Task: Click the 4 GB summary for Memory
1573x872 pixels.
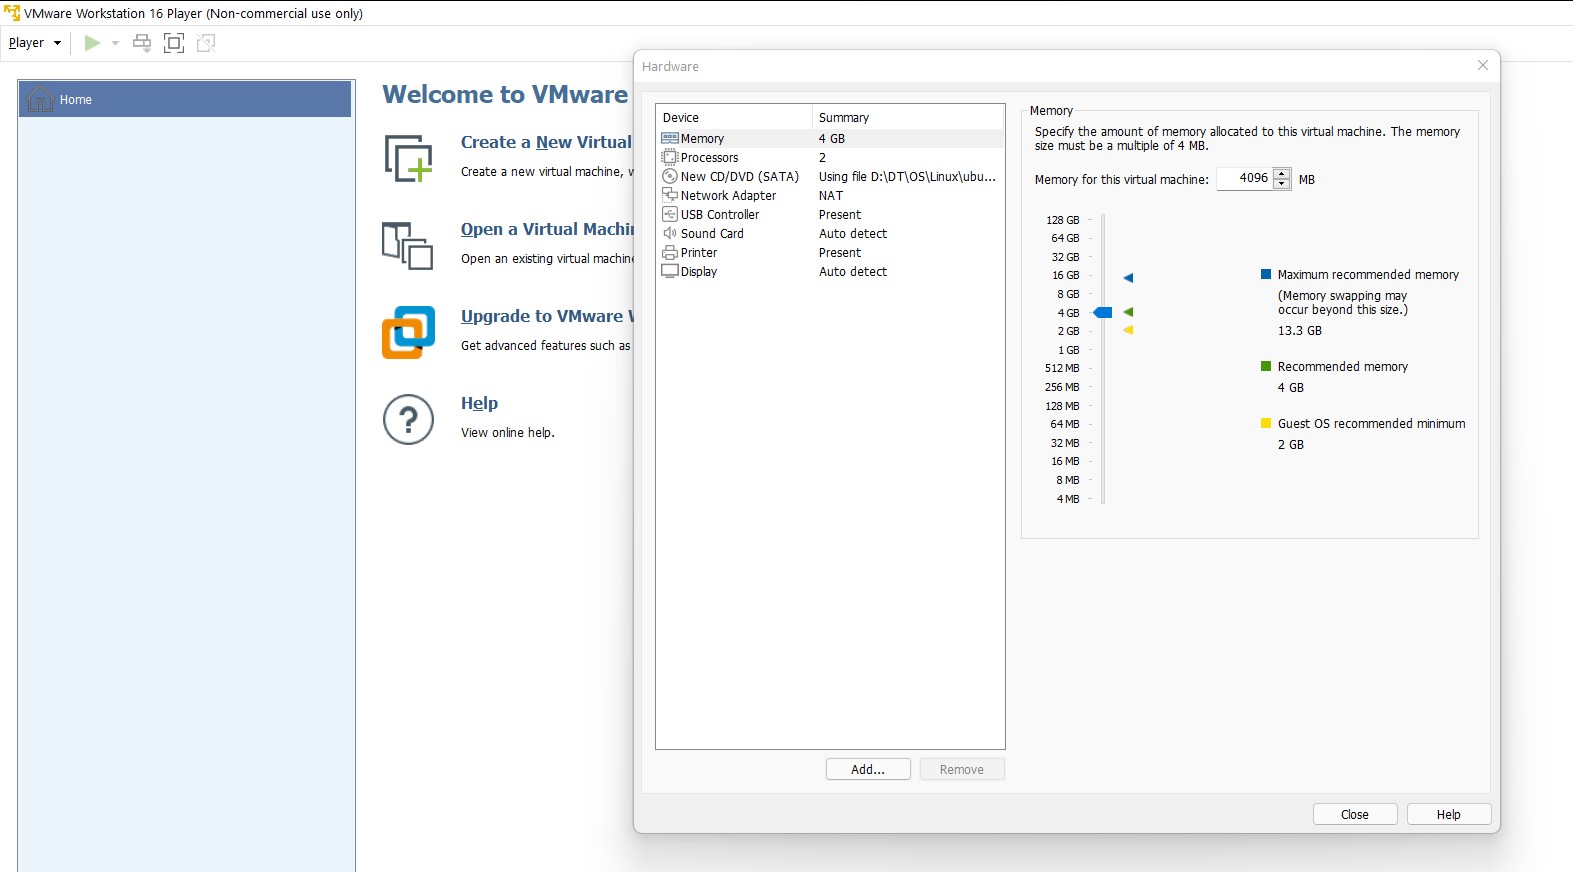Action: (832, 139)
